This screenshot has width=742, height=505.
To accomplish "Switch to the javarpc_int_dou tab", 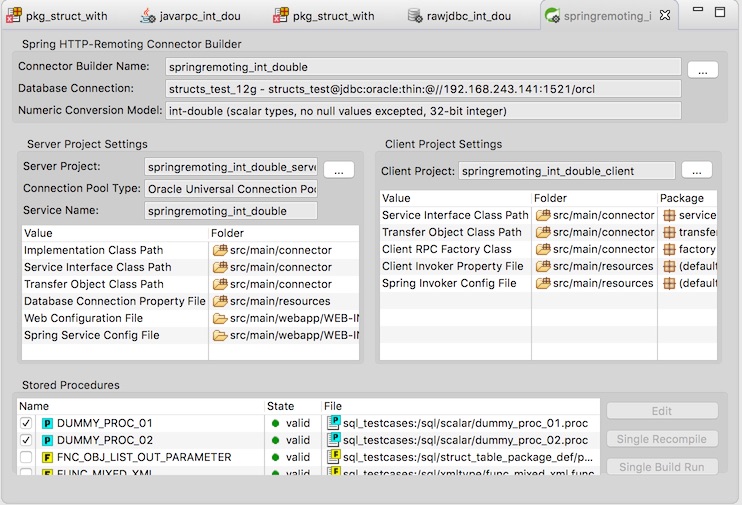I will tap(190, 16).
